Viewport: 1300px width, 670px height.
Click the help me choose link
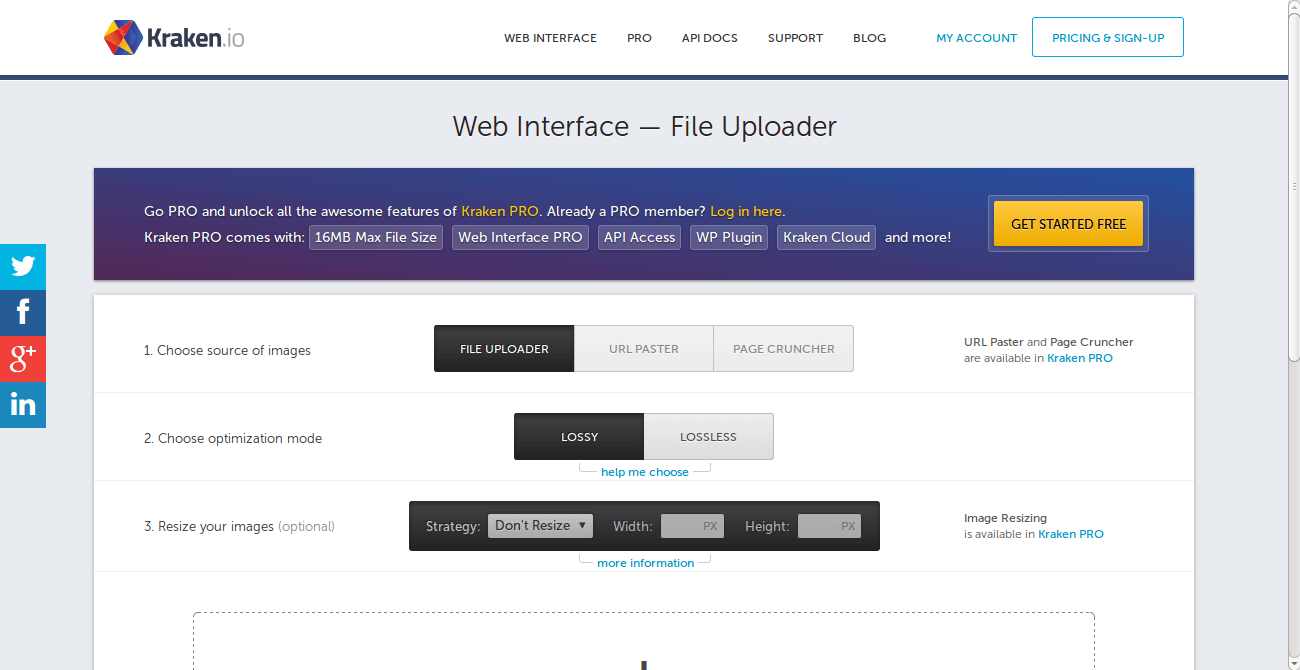645,472
